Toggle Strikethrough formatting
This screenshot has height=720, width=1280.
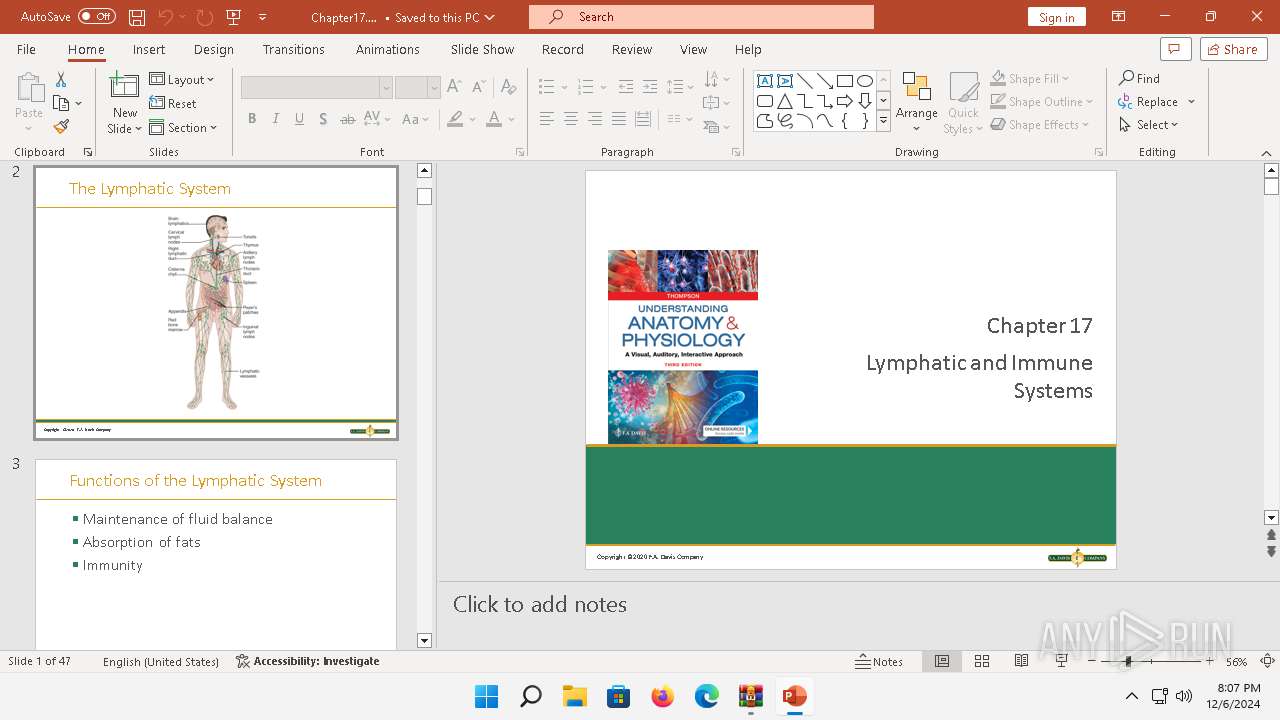347,119
